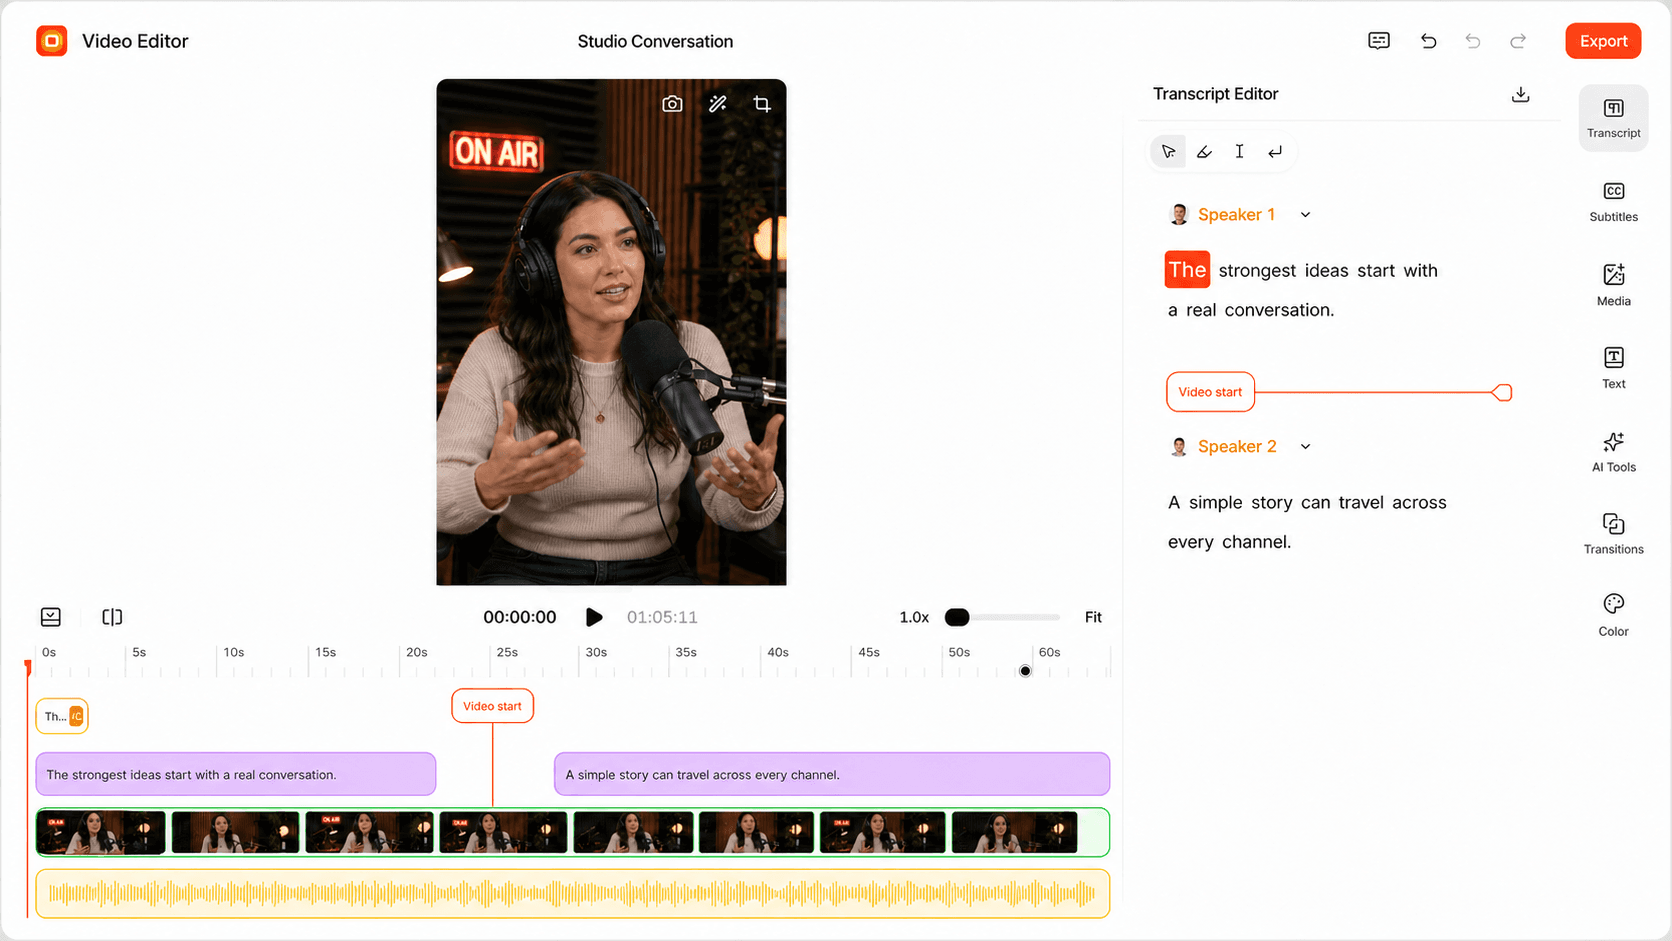Screen dimensions: 1672x941
Task: Click the highlighted word "The"
Action: (x=1187, y=270)
